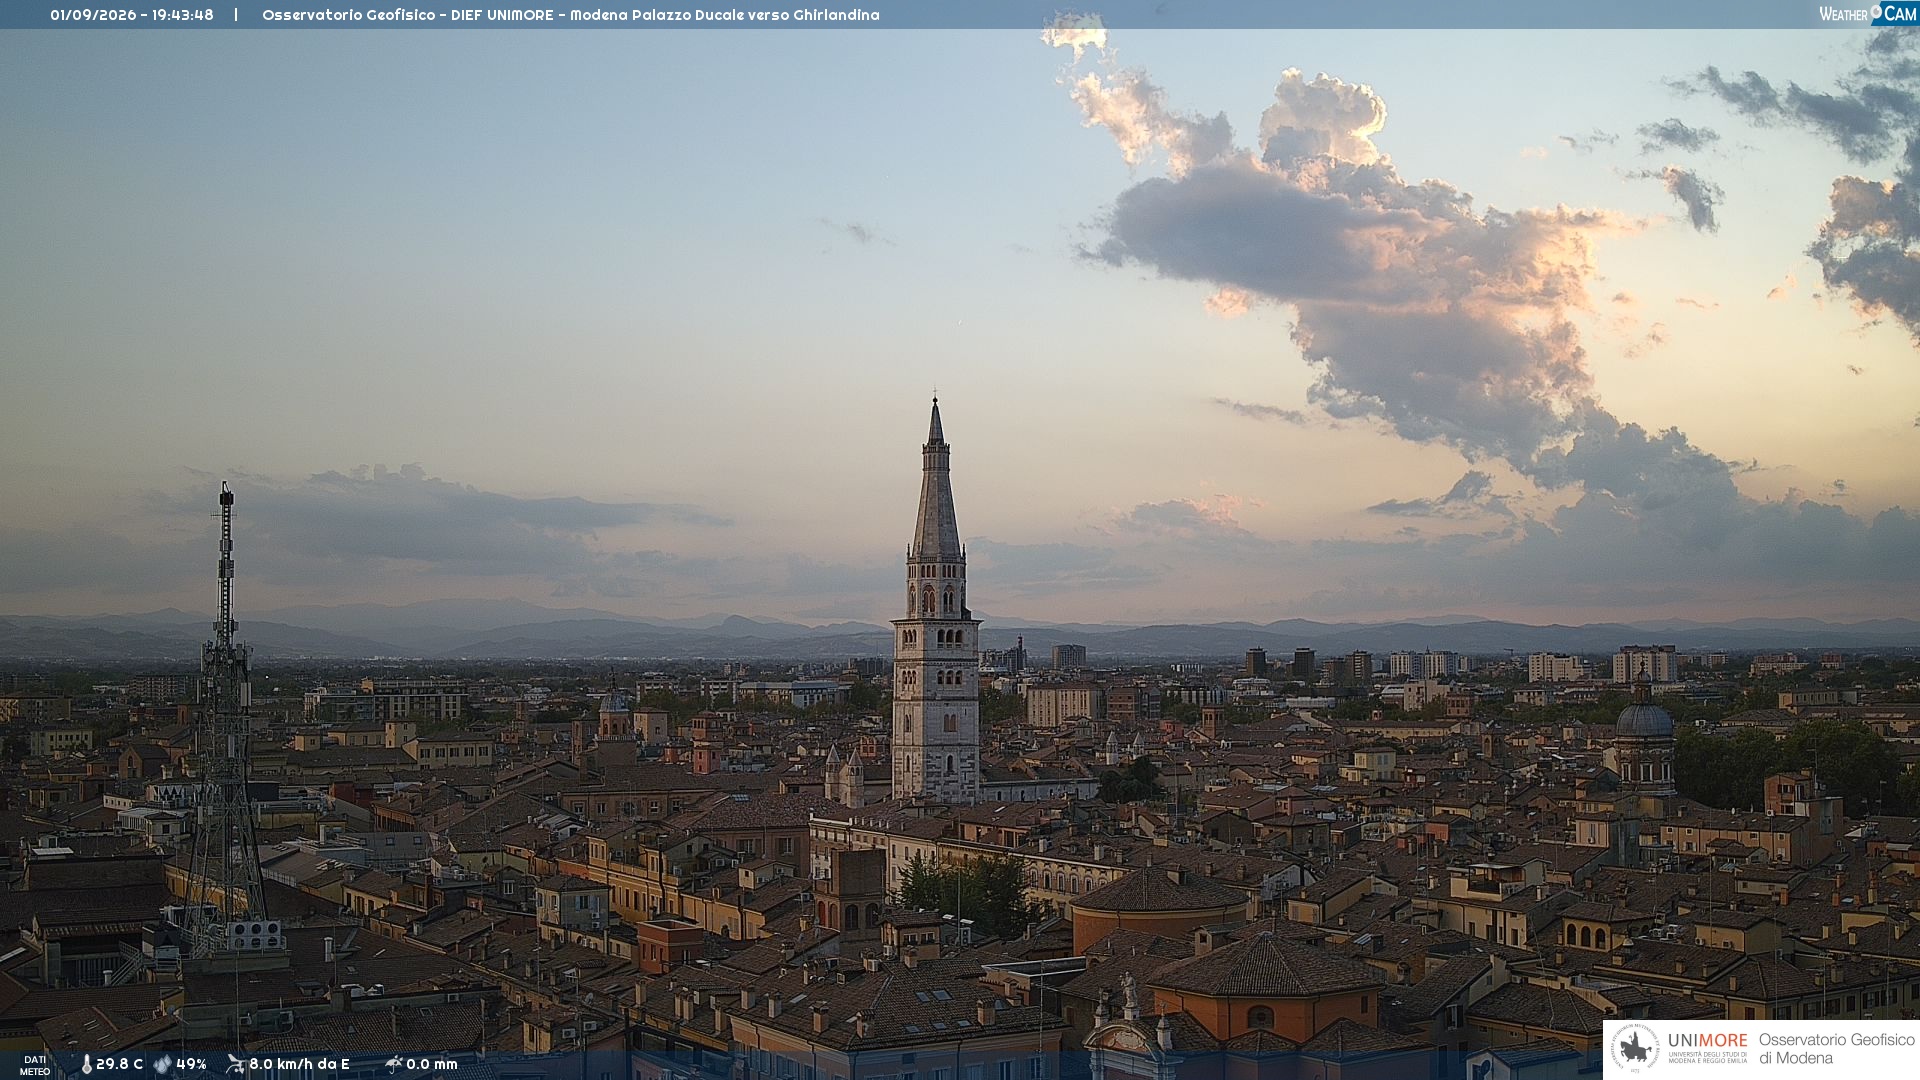This screenshot has height=1080, width=1920.
Task: Click the lattice antenna tower on left
Action: [x=226, y=715]
